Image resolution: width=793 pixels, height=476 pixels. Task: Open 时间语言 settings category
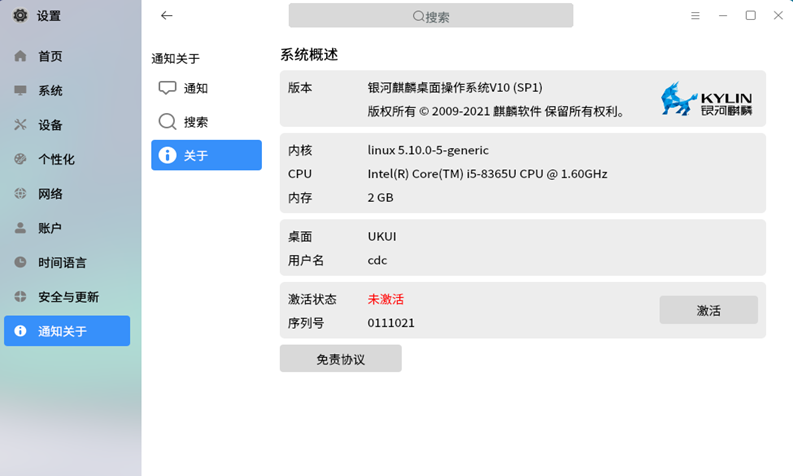tap(67, 263)
